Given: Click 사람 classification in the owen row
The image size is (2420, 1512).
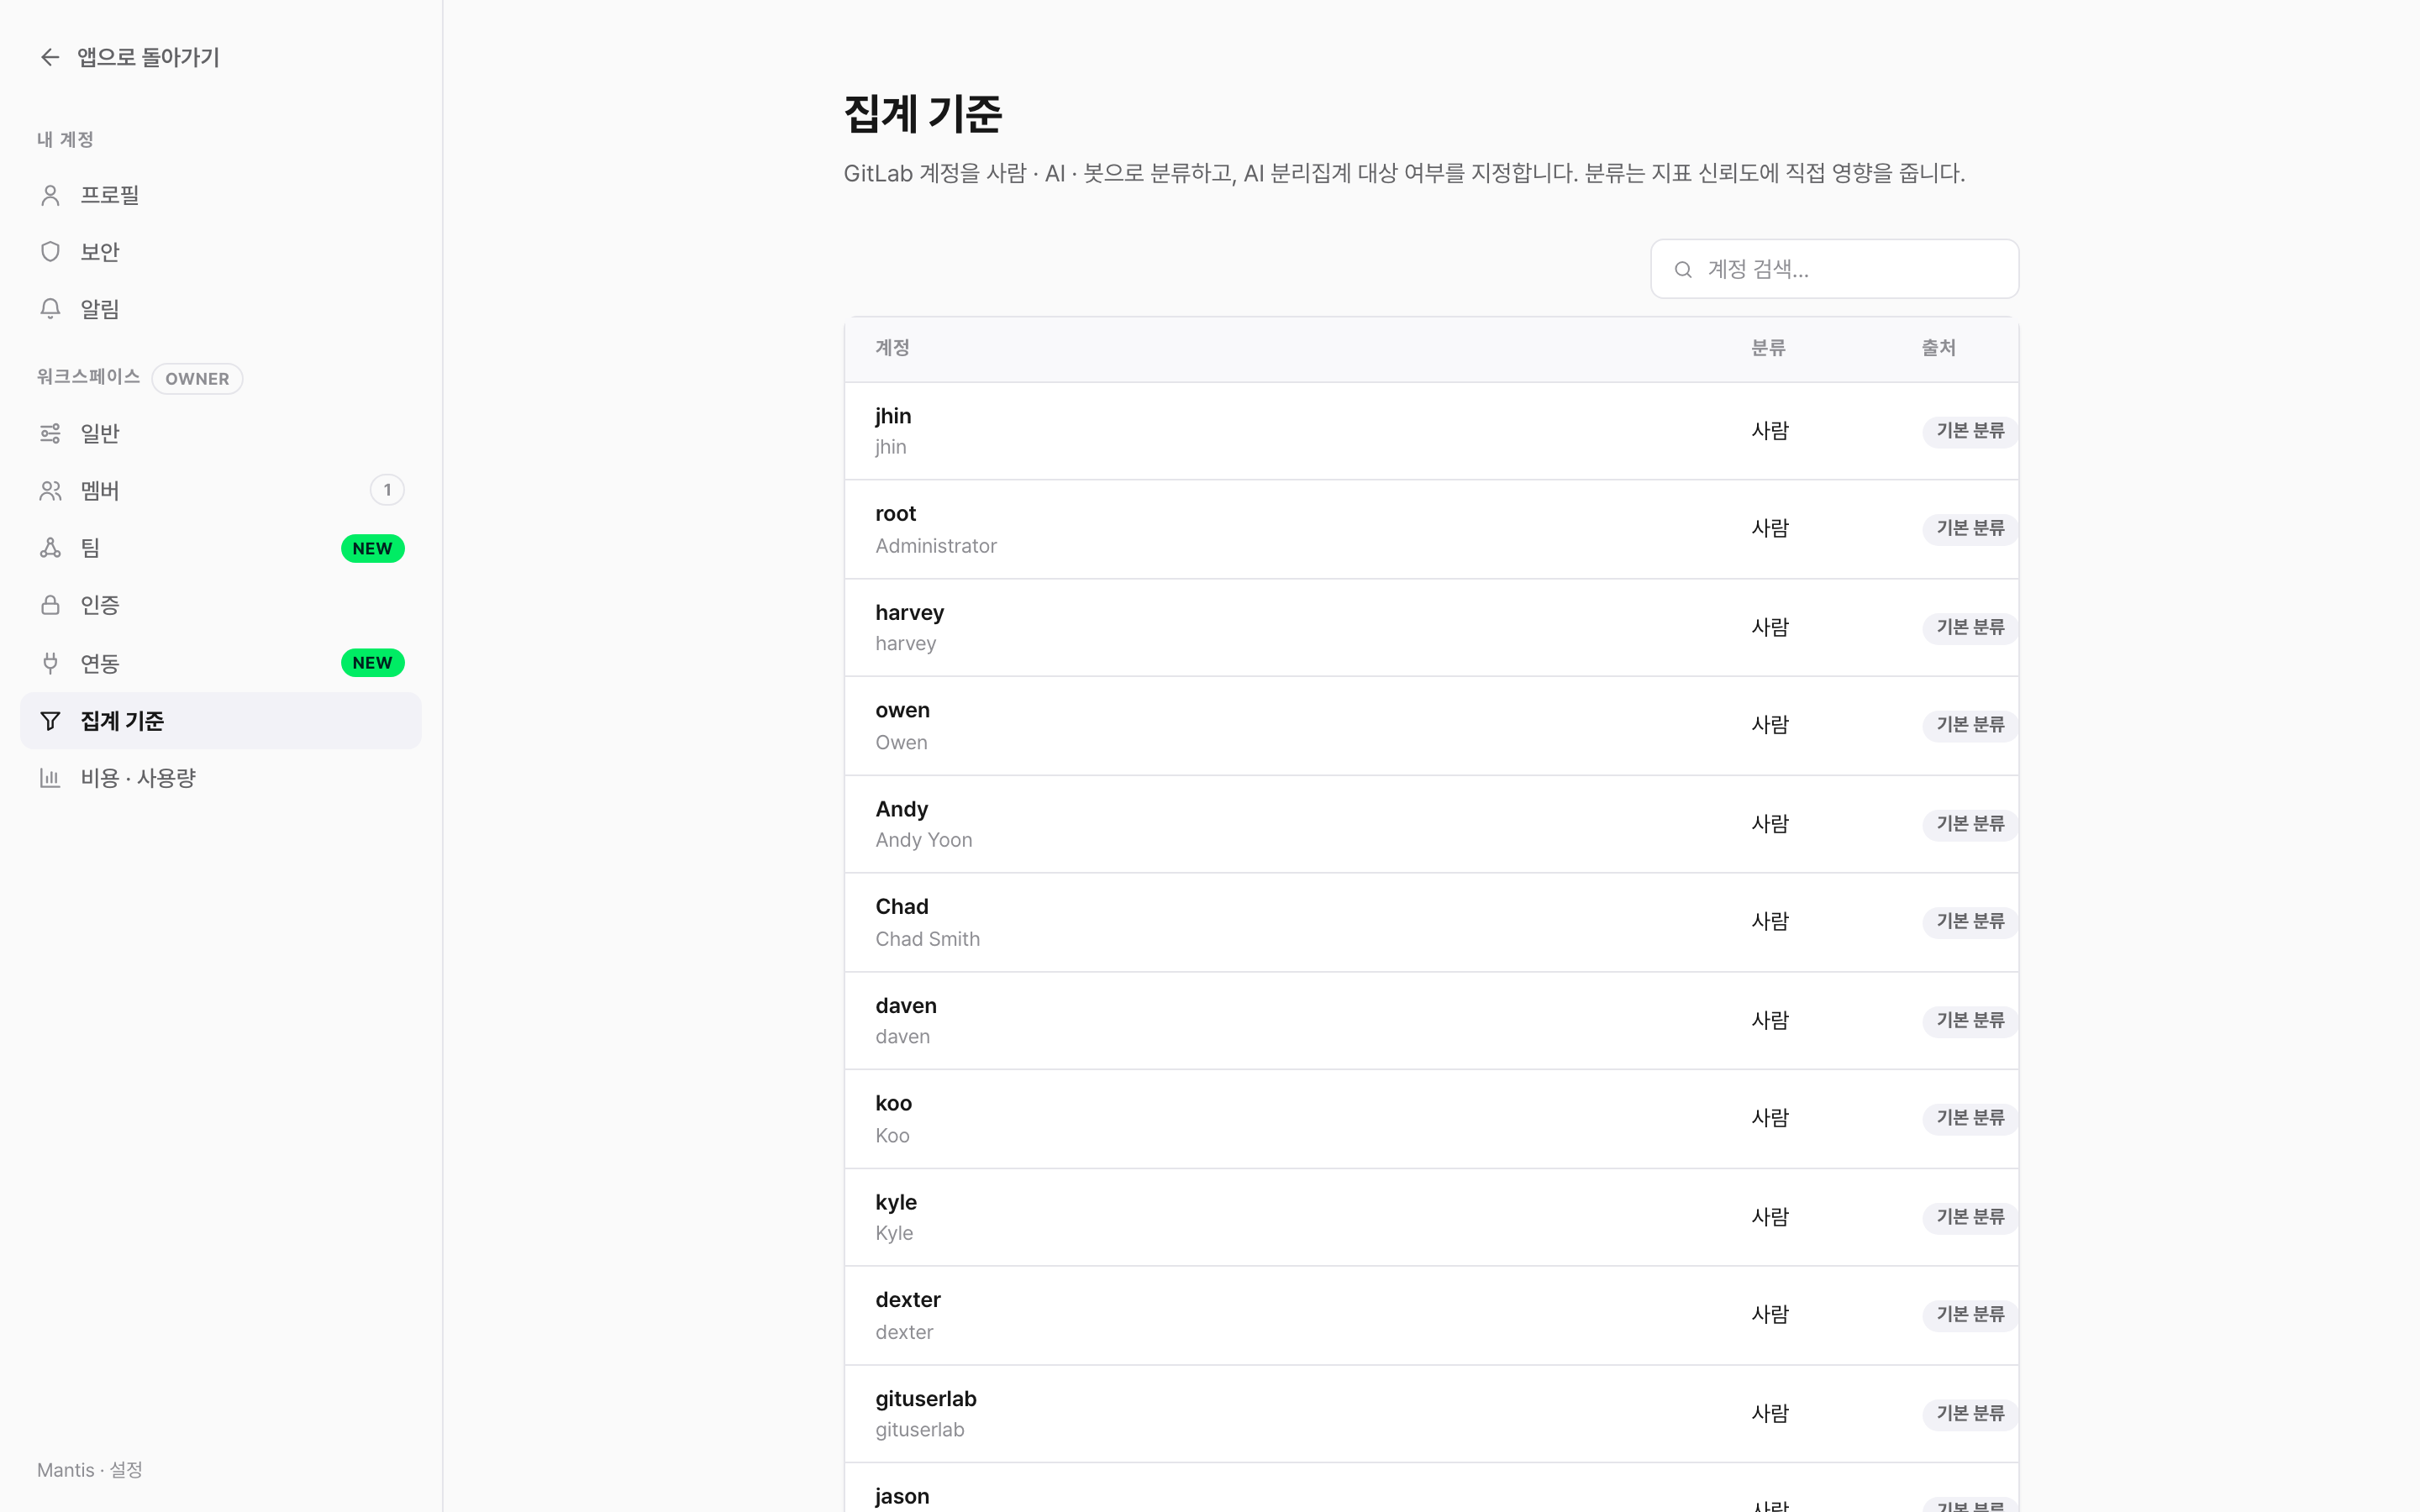Looking at the screenshot, I should coord(1769,724).
